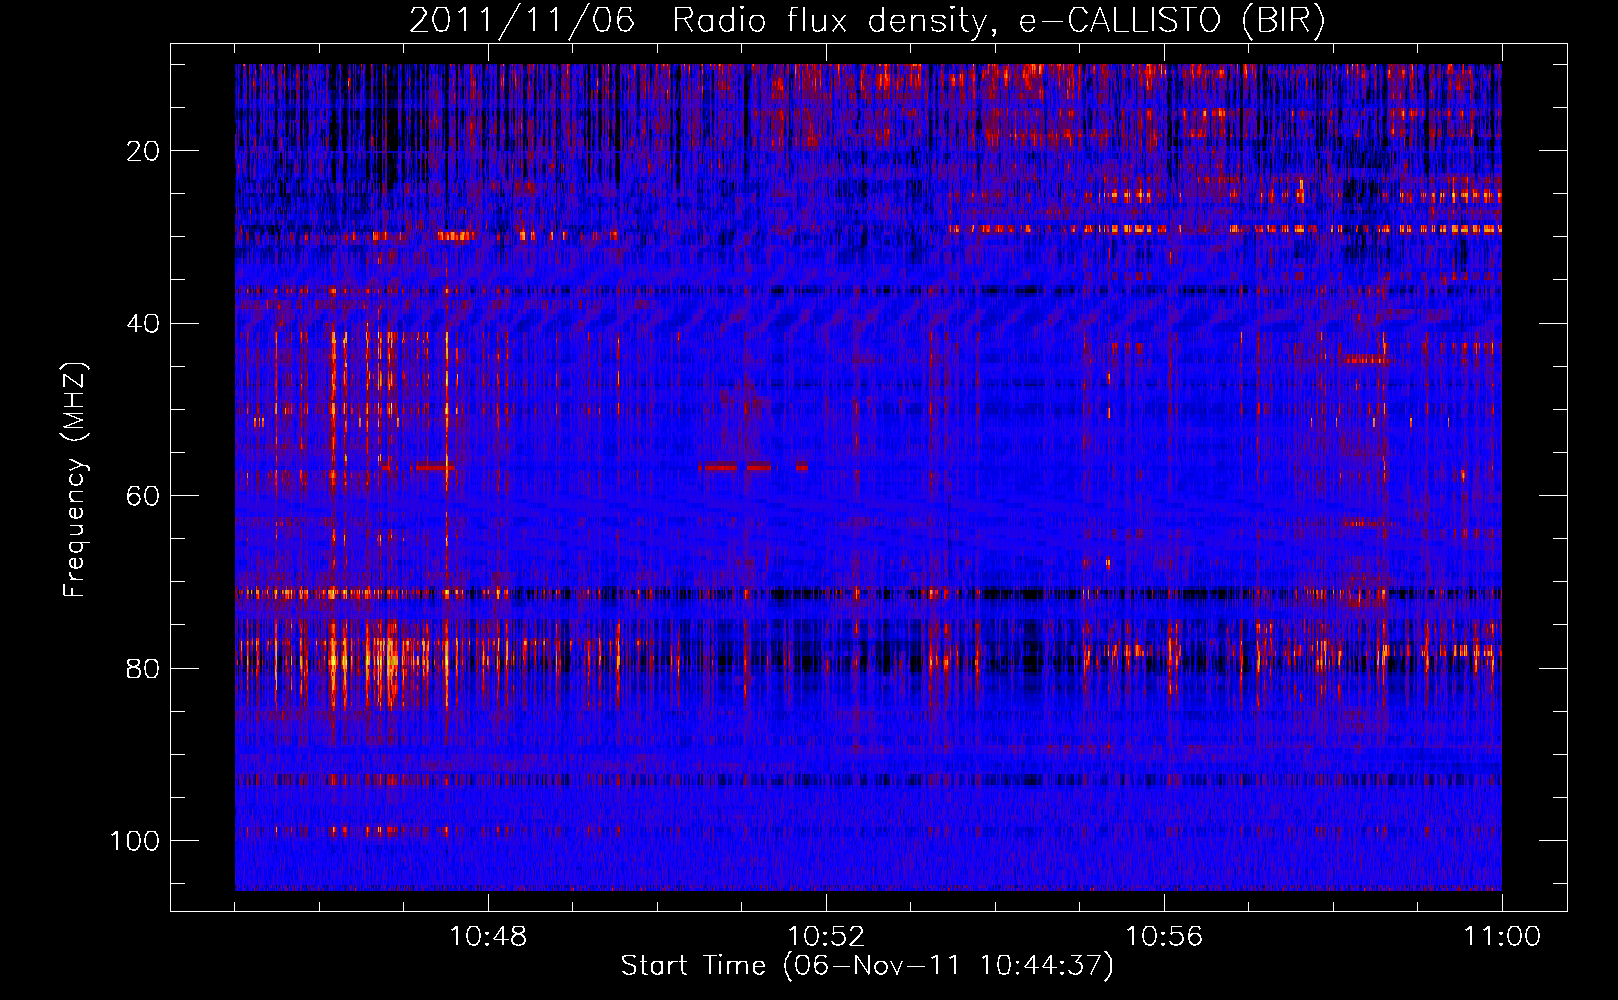The height and width of the screenshot is (1000, 1618).
Task: Click the 'Frequency (MHZ)' axis label
Action: pyautogui.click(x=75, y=480)
